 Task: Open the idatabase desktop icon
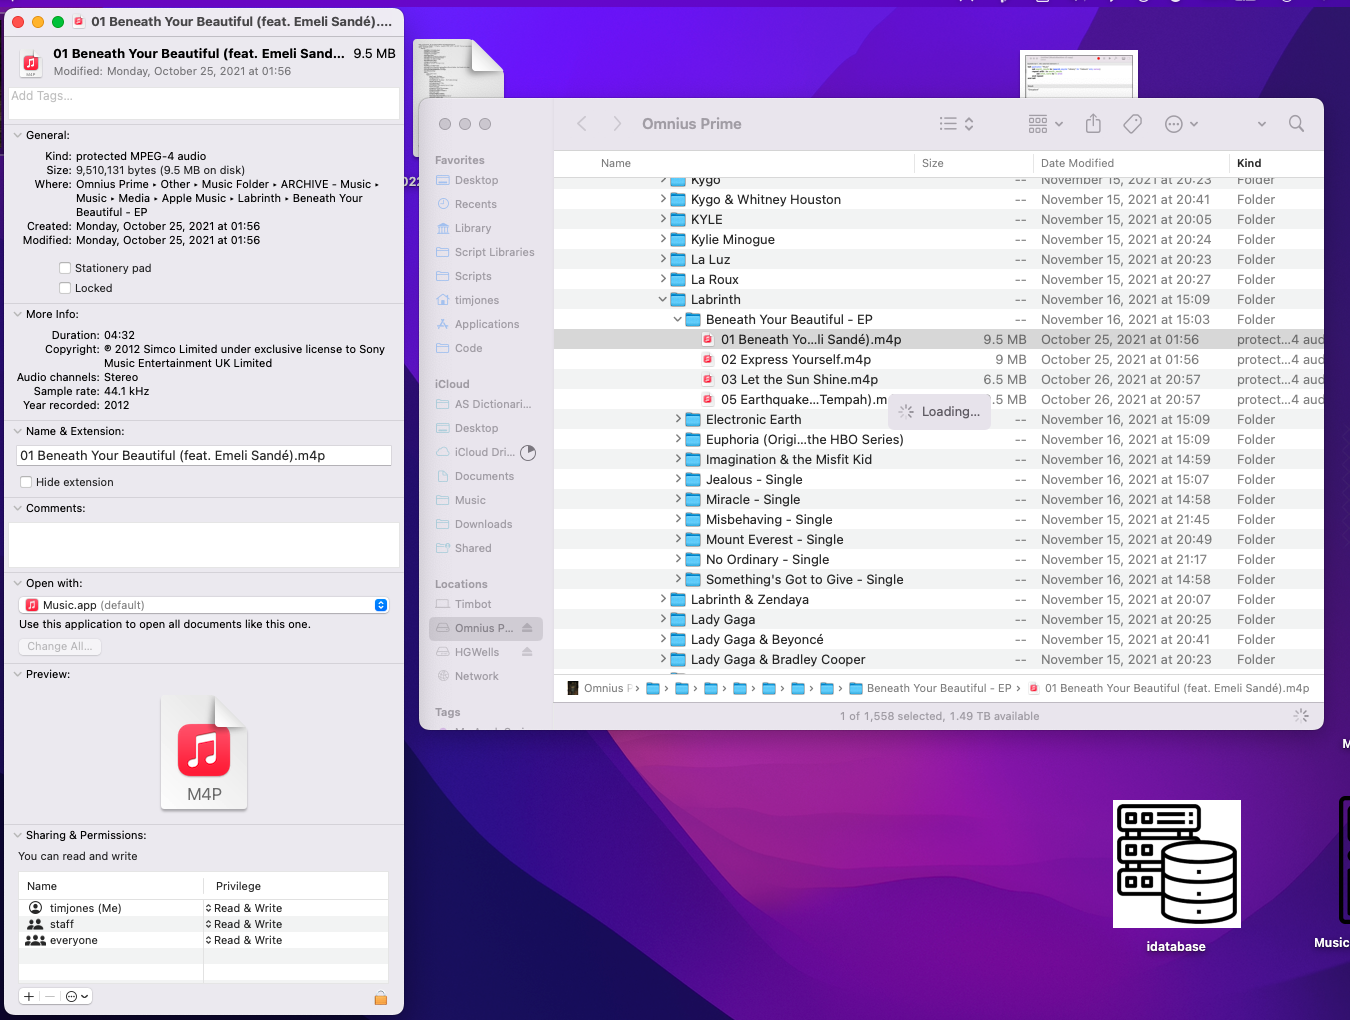point(1176,865)
